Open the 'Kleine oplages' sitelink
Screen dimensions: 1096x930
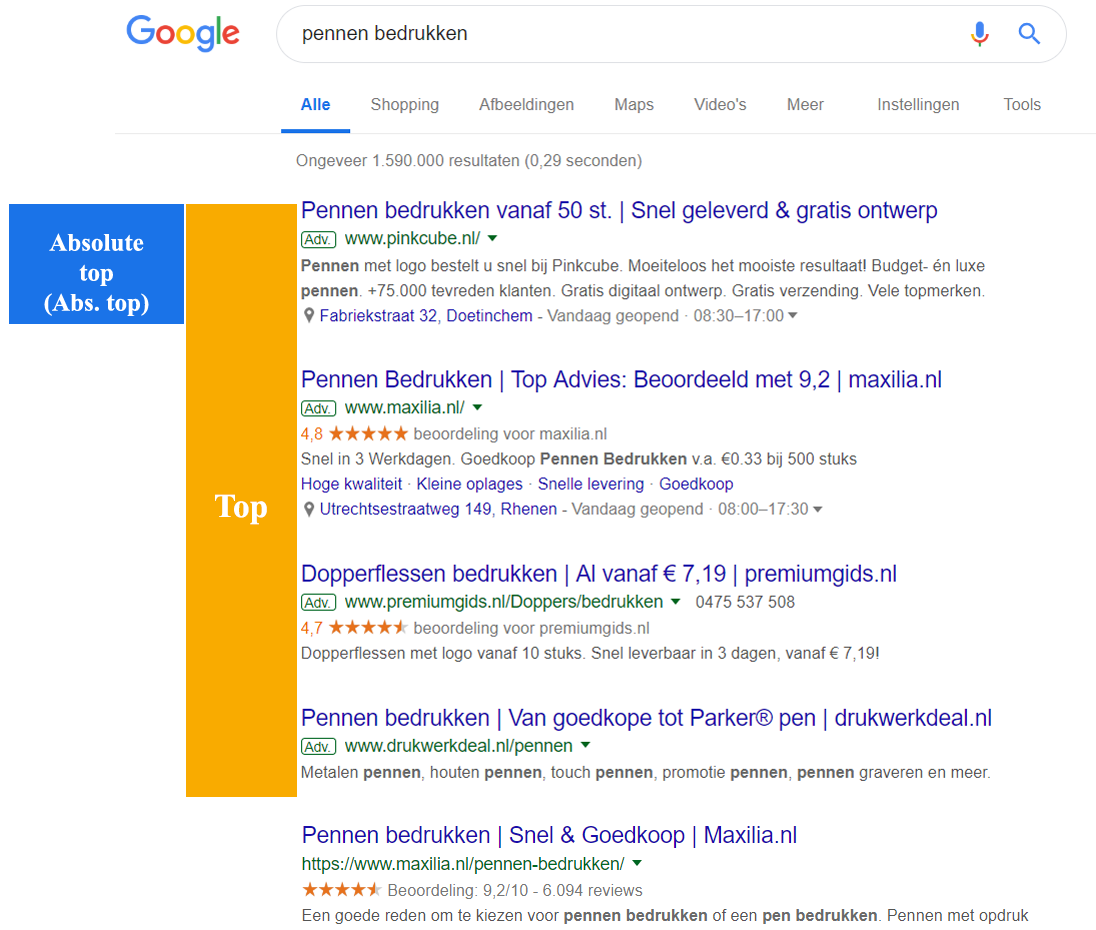pos(469,484)
